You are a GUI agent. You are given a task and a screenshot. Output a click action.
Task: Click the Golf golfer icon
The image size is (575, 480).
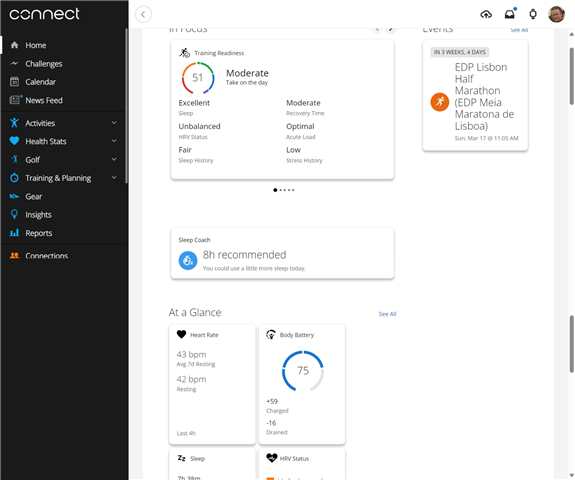(x=14, y=159)
